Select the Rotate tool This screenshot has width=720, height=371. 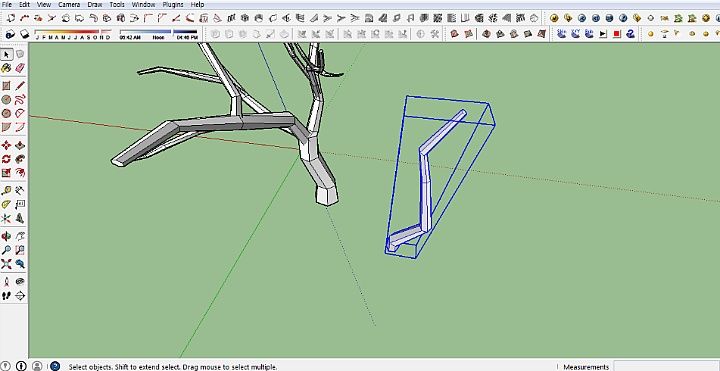coord(6,159)
